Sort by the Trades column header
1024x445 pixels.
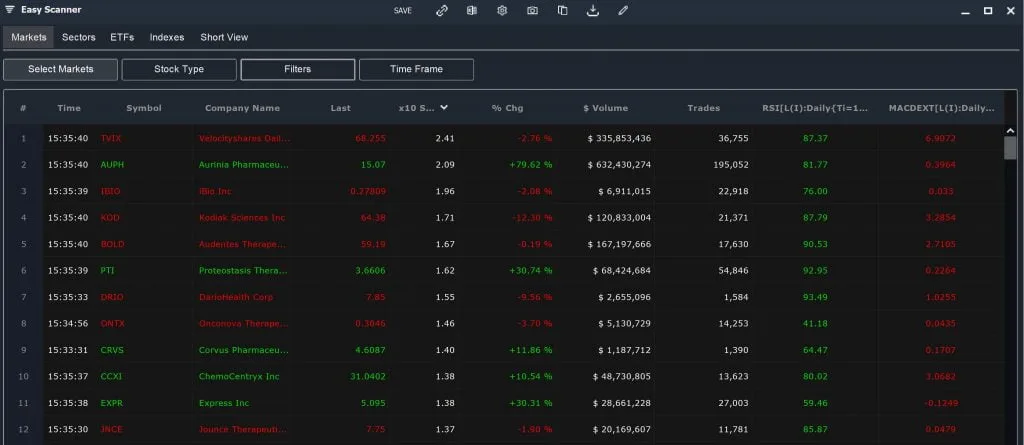pos(704,108)
